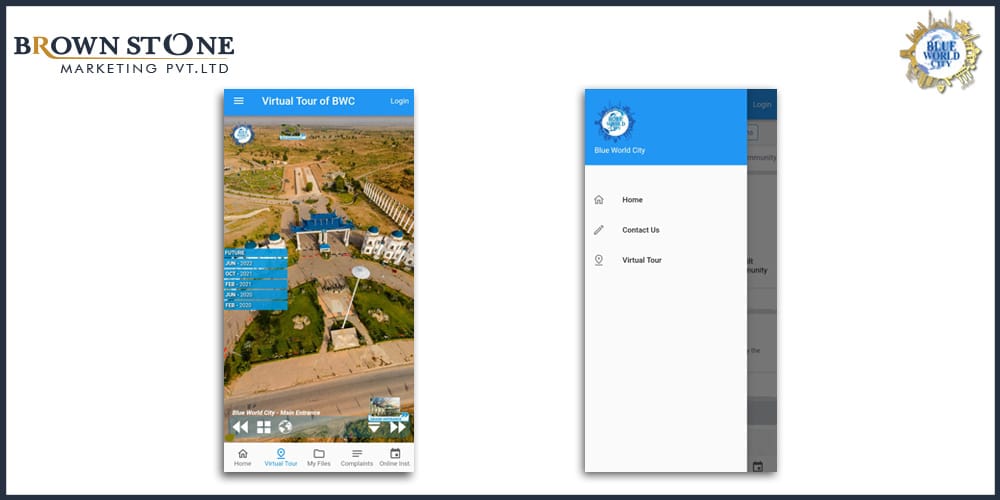Tap Login in the Virtual Tour header
This screenshot has height=500, width=1000.
click(399, 101)
